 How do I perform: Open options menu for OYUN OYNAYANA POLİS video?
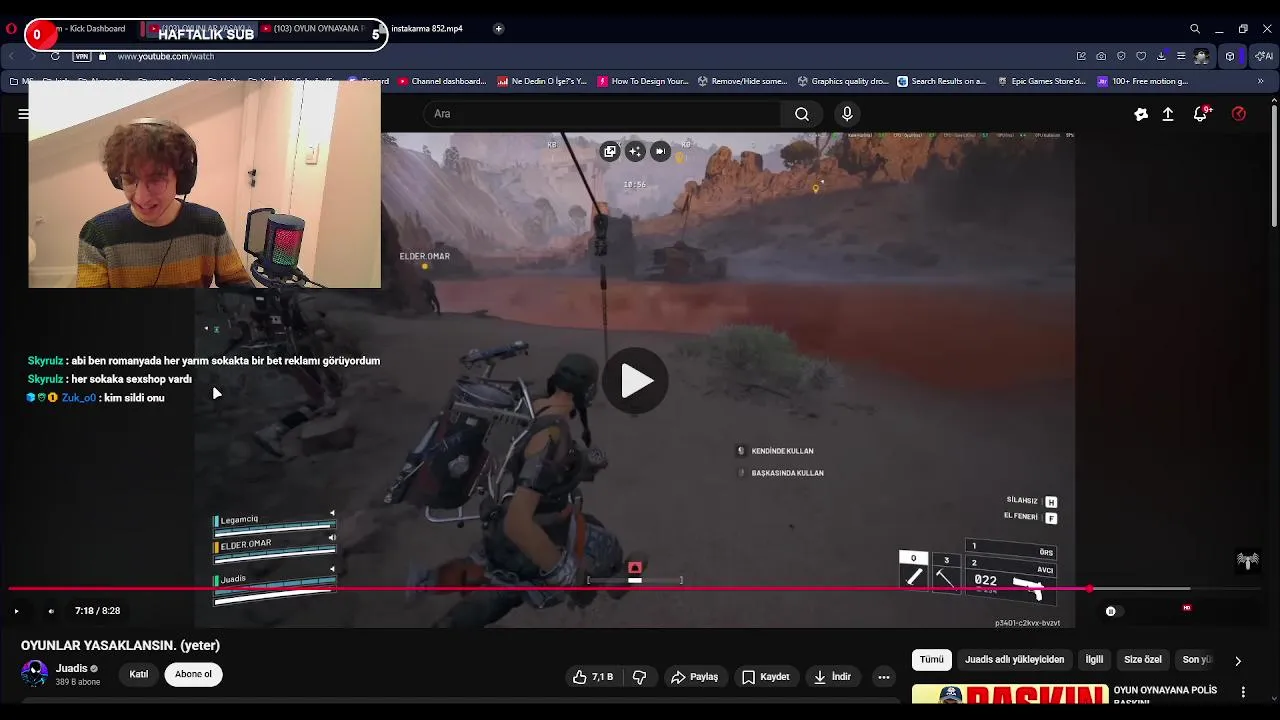tap(1244, 692)
